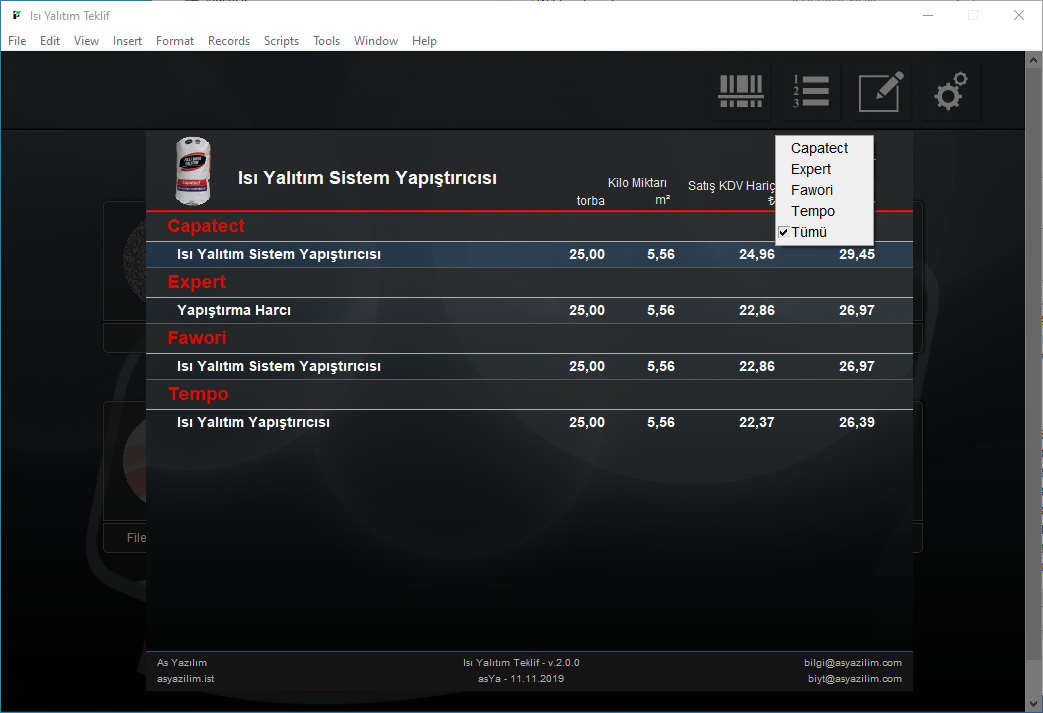
Task: Click the 22,37 price value
Action: pyautogui.click(x=757, y=422)
